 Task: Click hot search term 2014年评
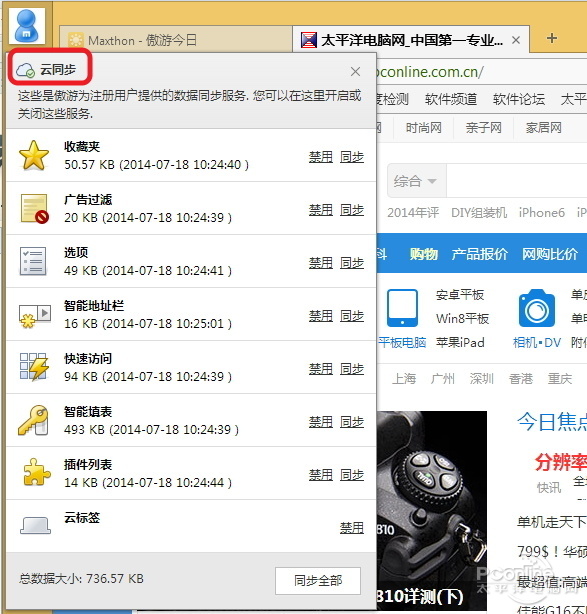coord(413,213)
